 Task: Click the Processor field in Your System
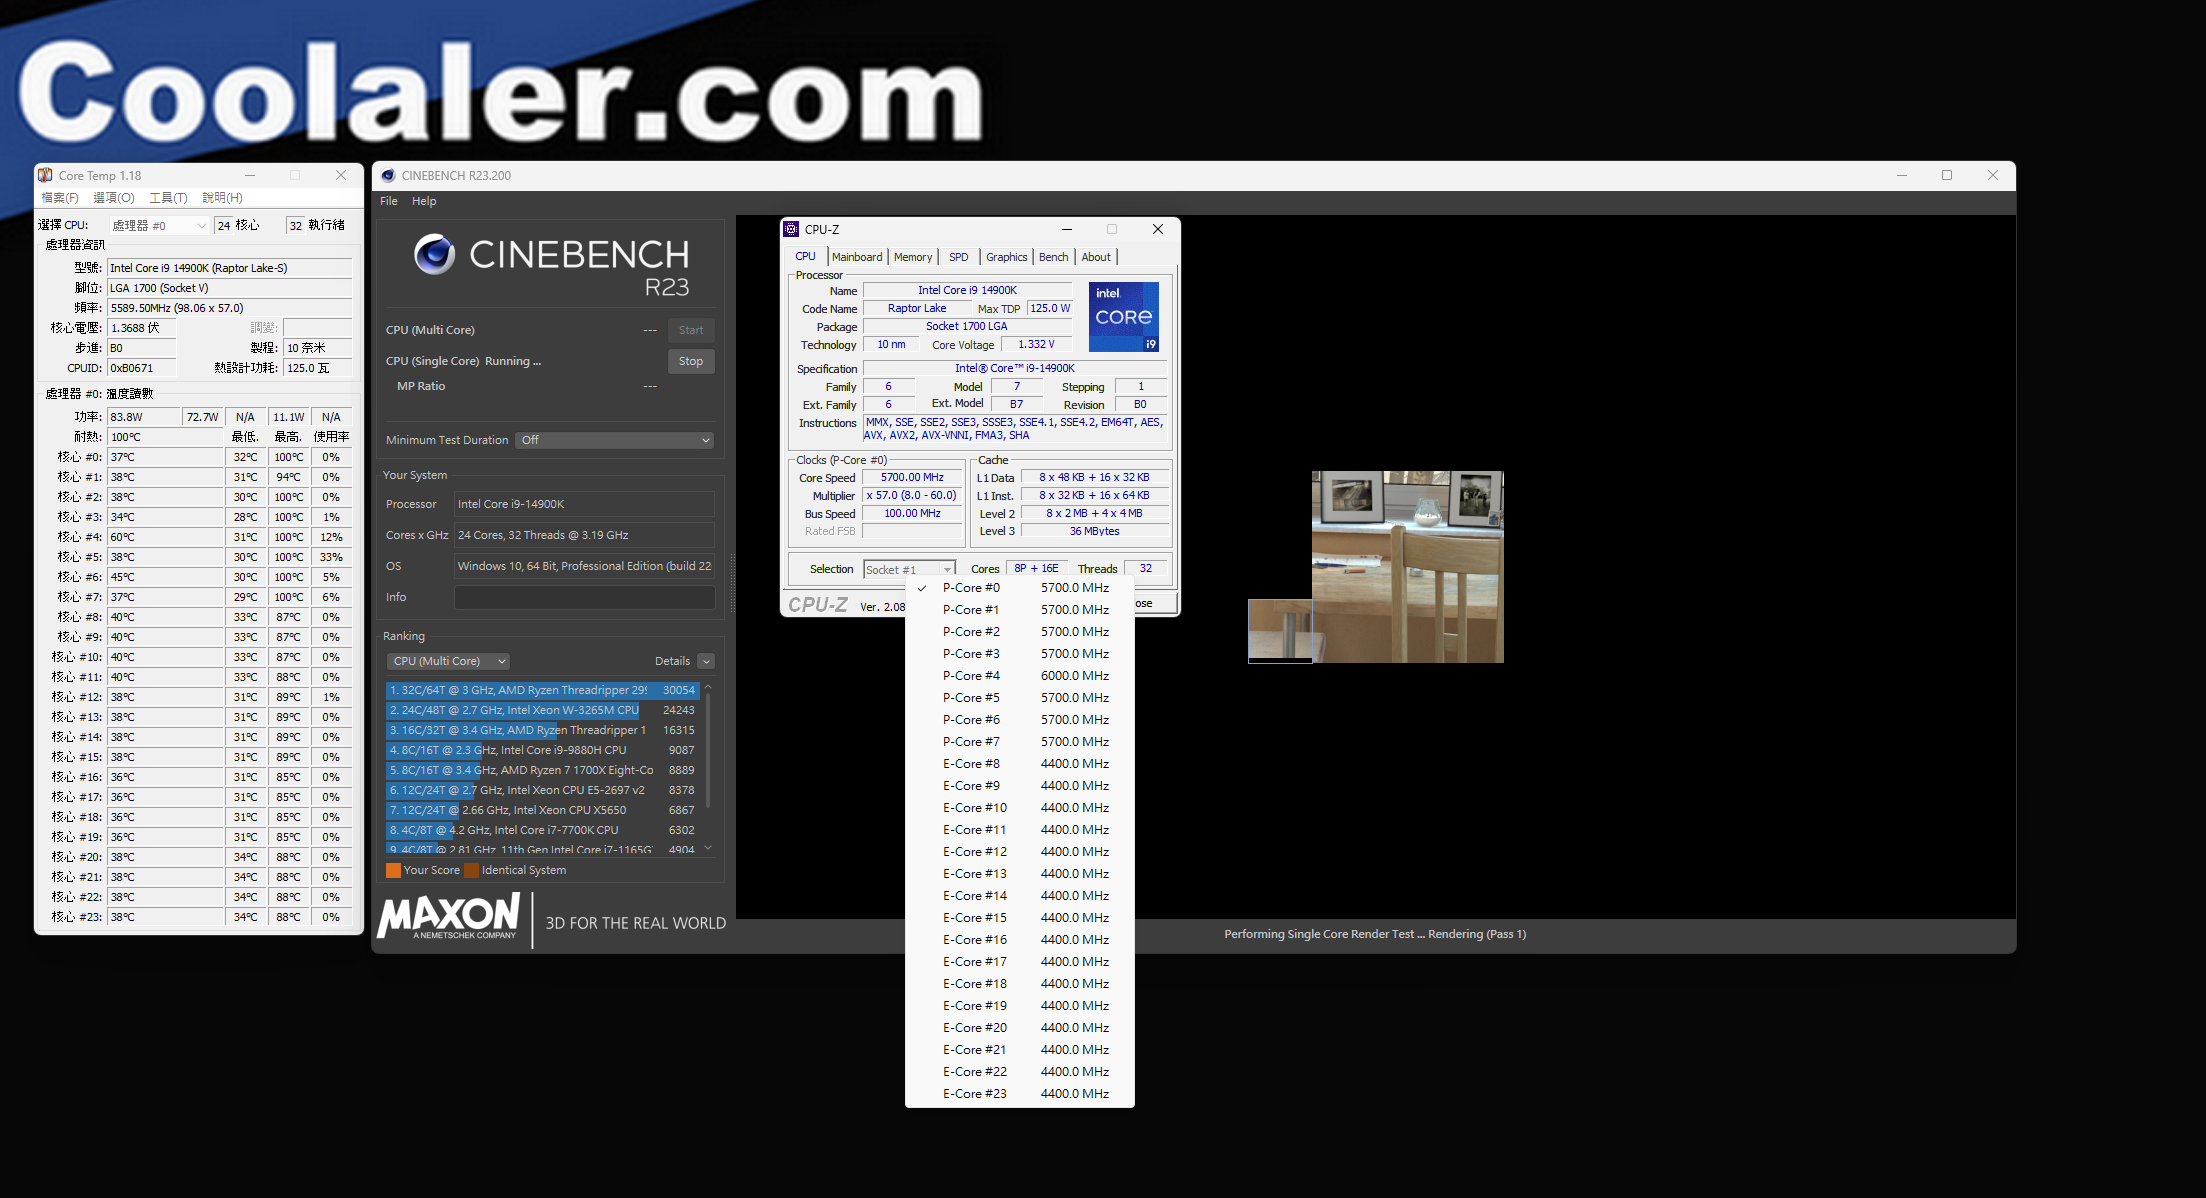[x=584, y=504]
